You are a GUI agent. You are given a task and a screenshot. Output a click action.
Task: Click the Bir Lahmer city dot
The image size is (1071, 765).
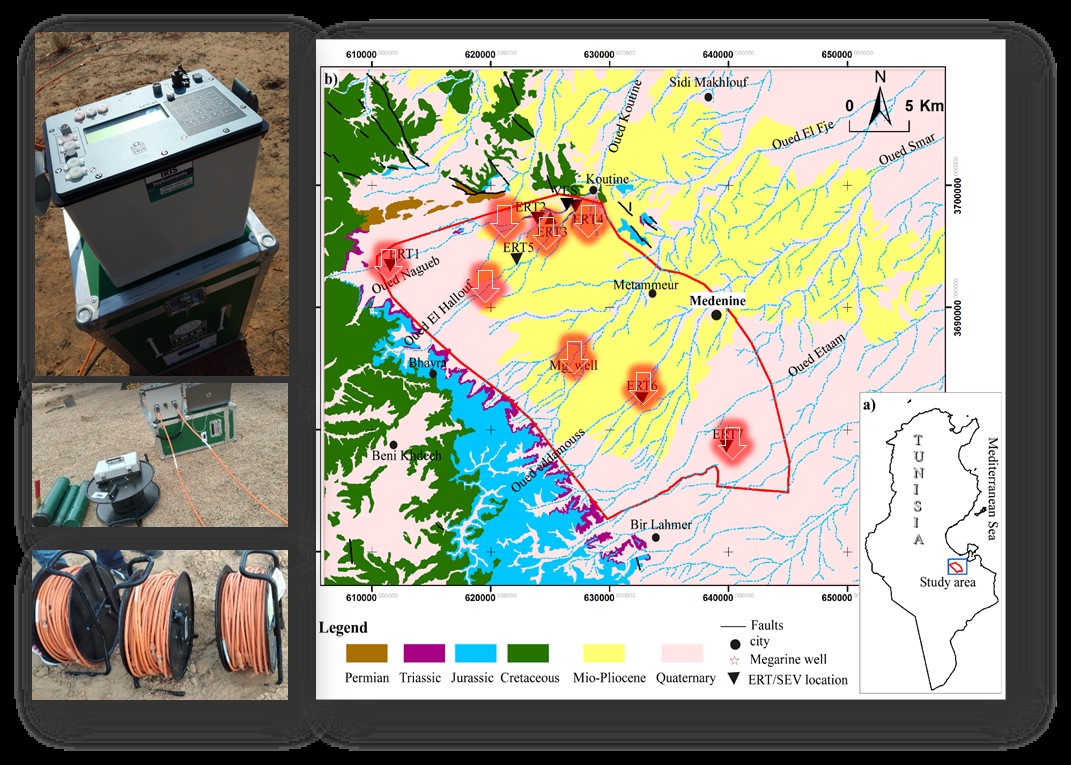click(656, 537)
